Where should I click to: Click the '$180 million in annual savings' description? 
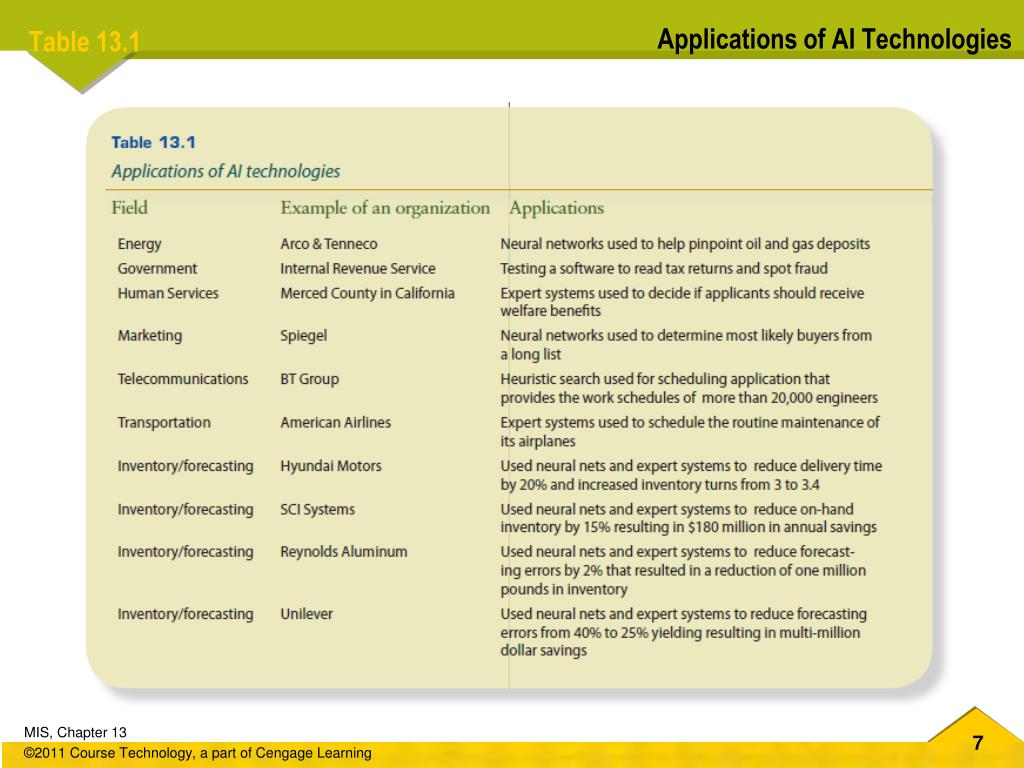click(x=688, y=518)
